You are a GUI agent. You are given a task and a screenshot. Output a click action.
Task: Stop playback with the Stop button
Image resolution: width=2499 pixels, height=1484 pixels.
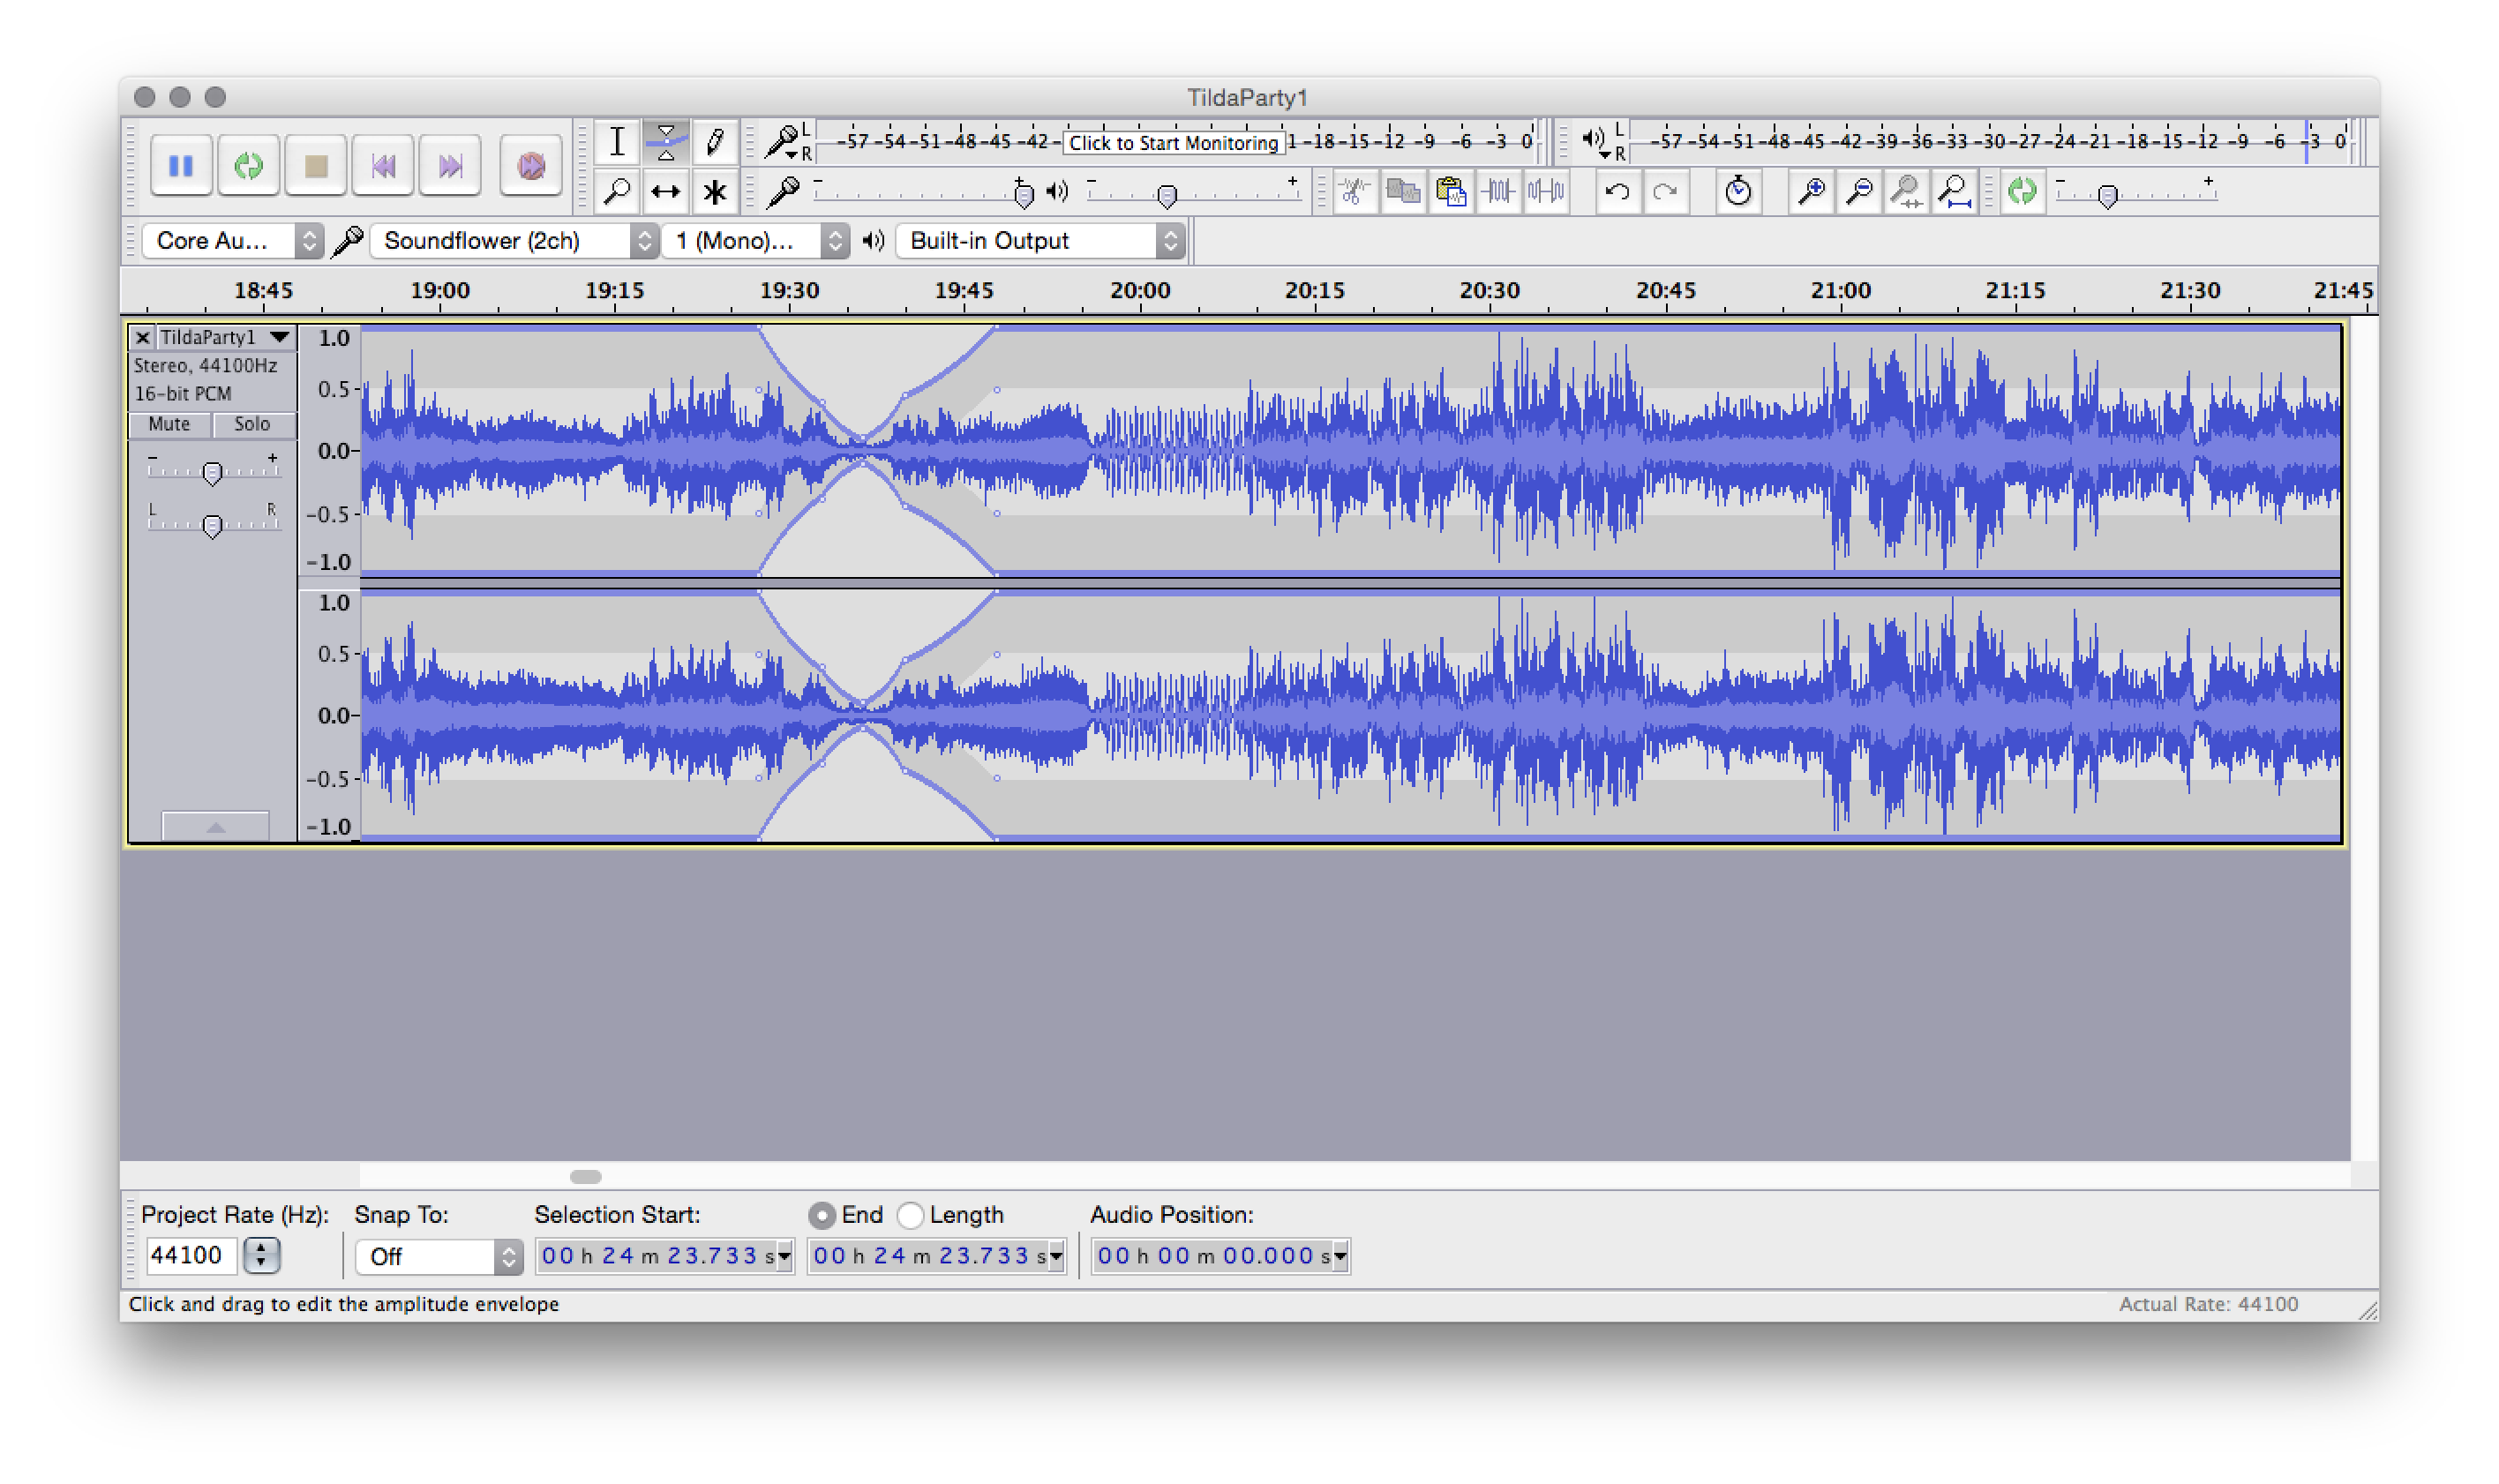tap(316, 165)
